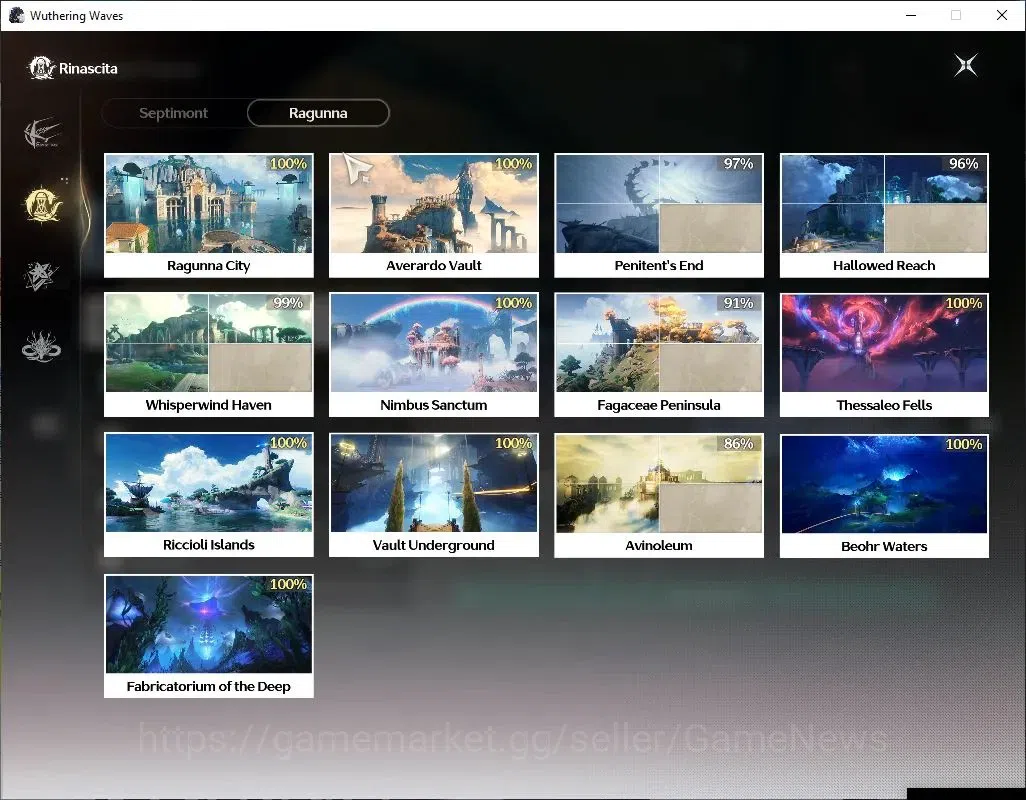This screenshot has height=800, width=1026.
Task: Click the 100% progress on Beohr Waters
Action: click(x=963, y=444)
